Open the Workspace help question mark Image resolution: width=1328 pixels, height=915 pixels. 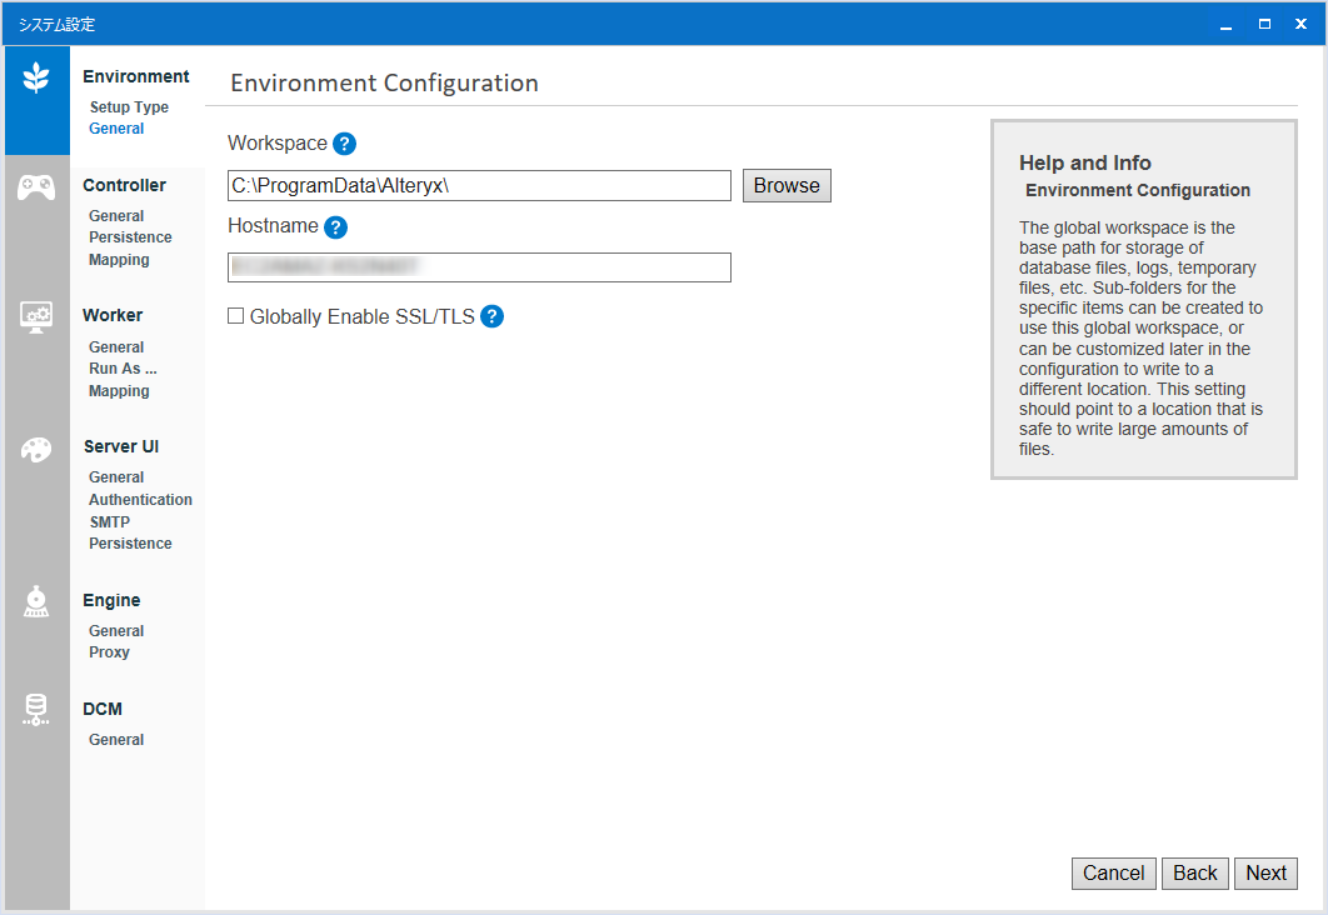coord(343,143)
